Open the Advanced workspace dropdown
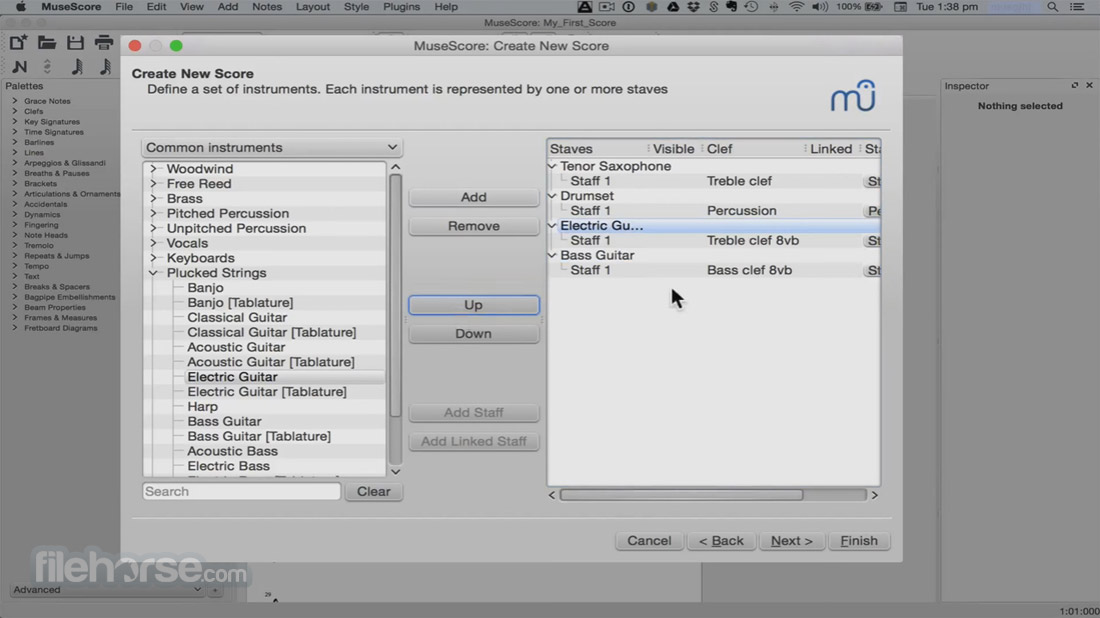1100x618 pixels. coord(107,590)
